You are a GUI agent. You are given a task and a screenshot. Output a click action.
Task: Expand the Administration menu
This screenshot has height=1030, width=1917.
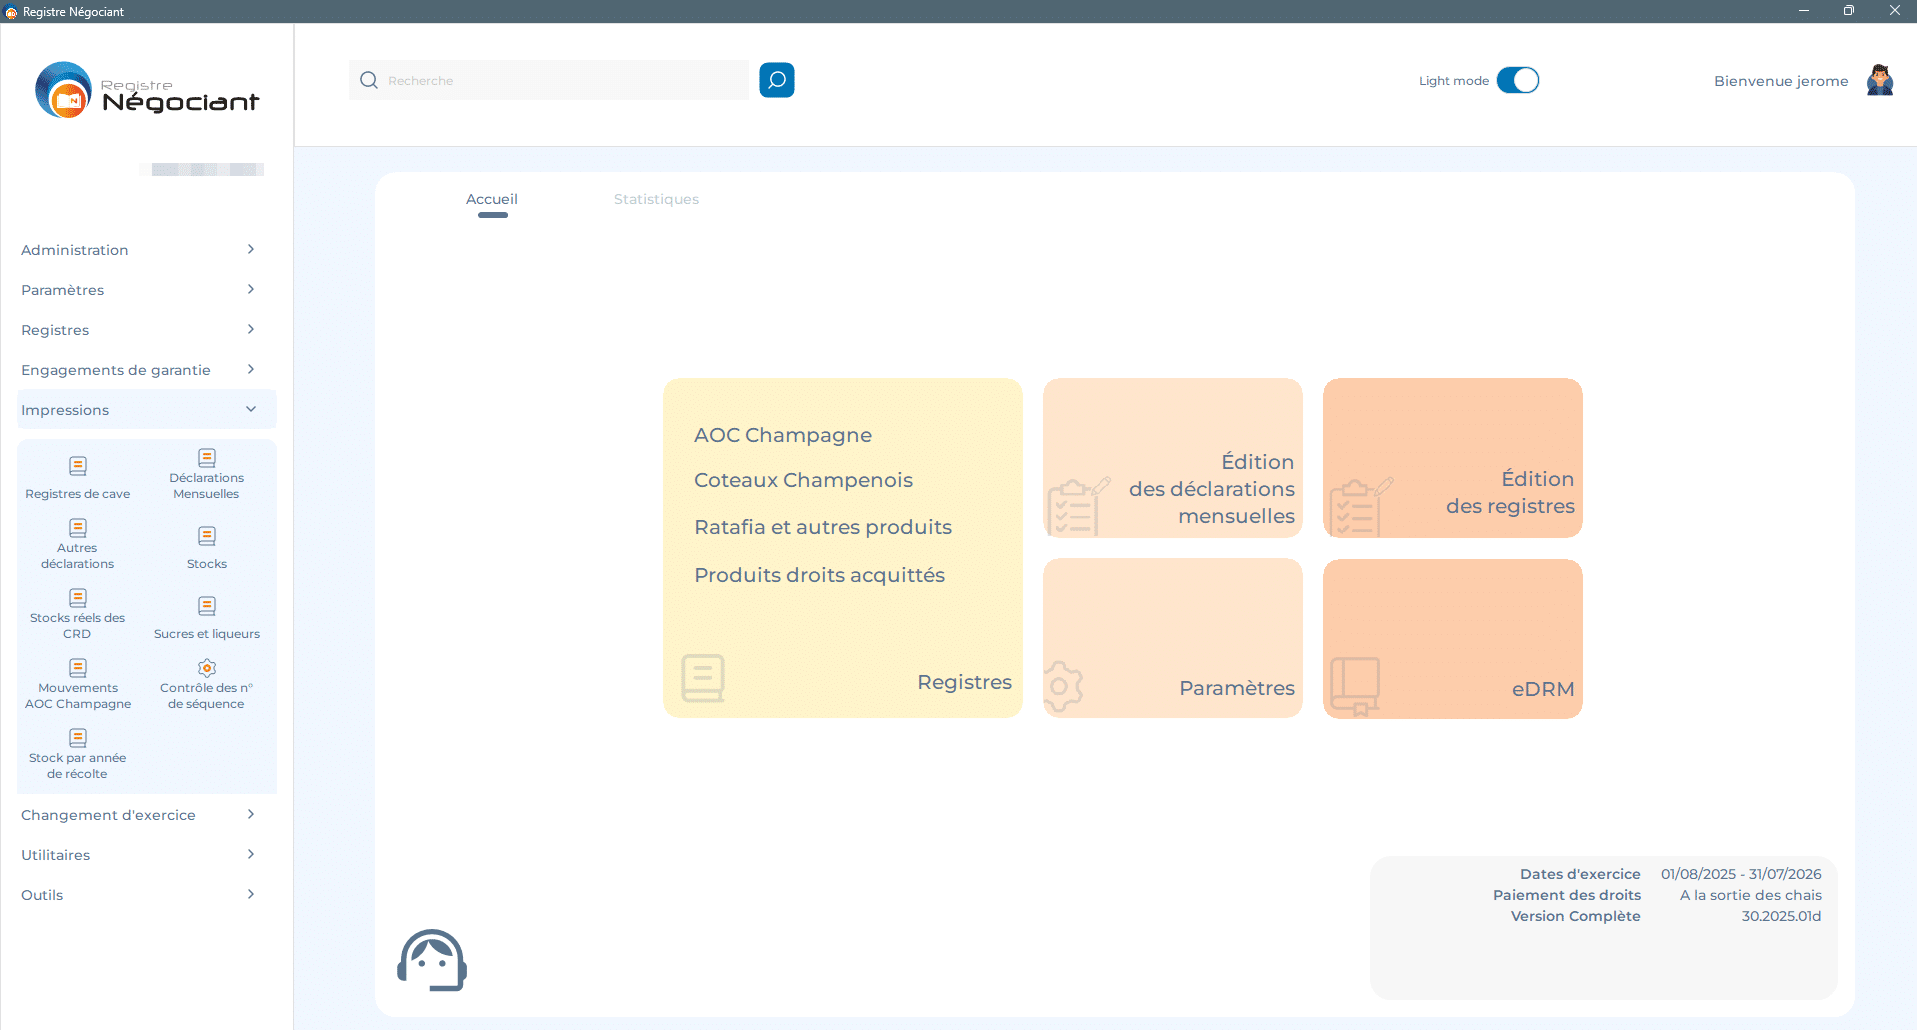click(138, 250)
